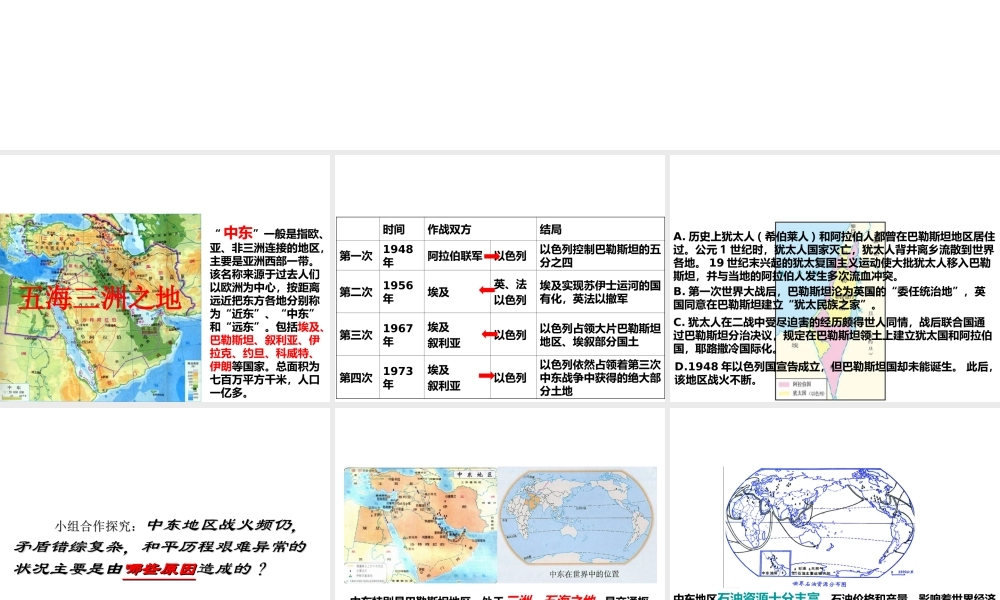Image resolution: width=1000 pixels, height=600 pixels.
Task: Click the 1956年 cell in the war table
Action: [402, 292]
